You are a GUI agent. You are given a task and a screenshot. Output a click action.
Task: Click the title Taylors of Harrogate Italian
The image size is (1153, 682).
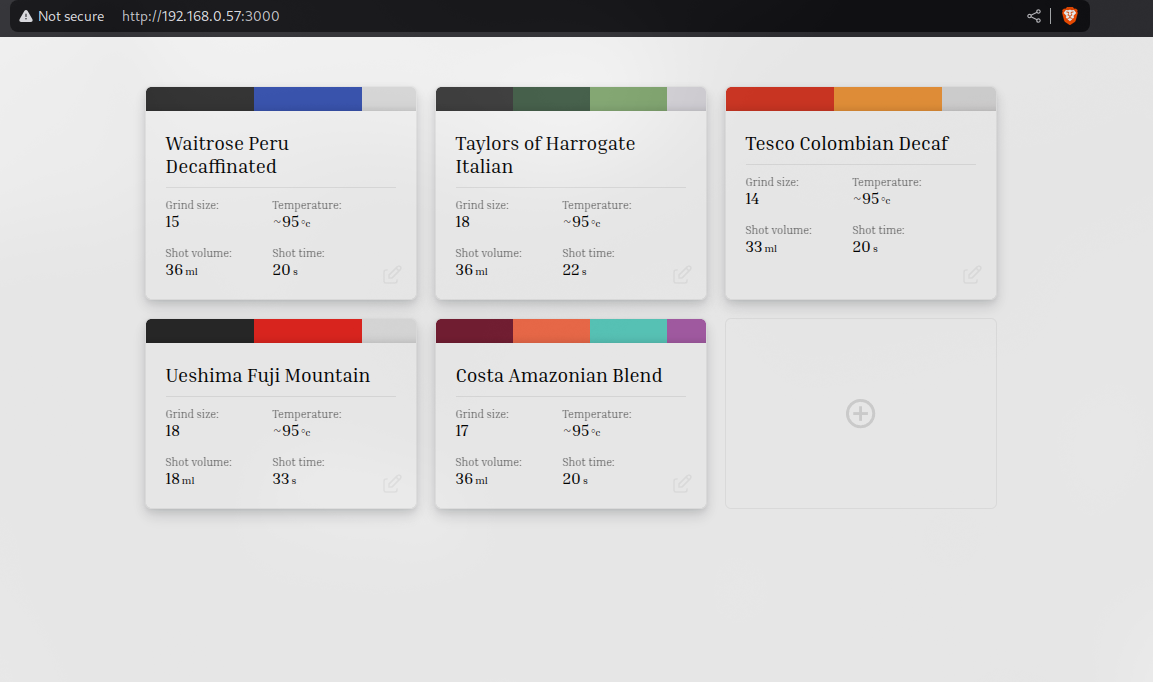(x=546, y=155)
